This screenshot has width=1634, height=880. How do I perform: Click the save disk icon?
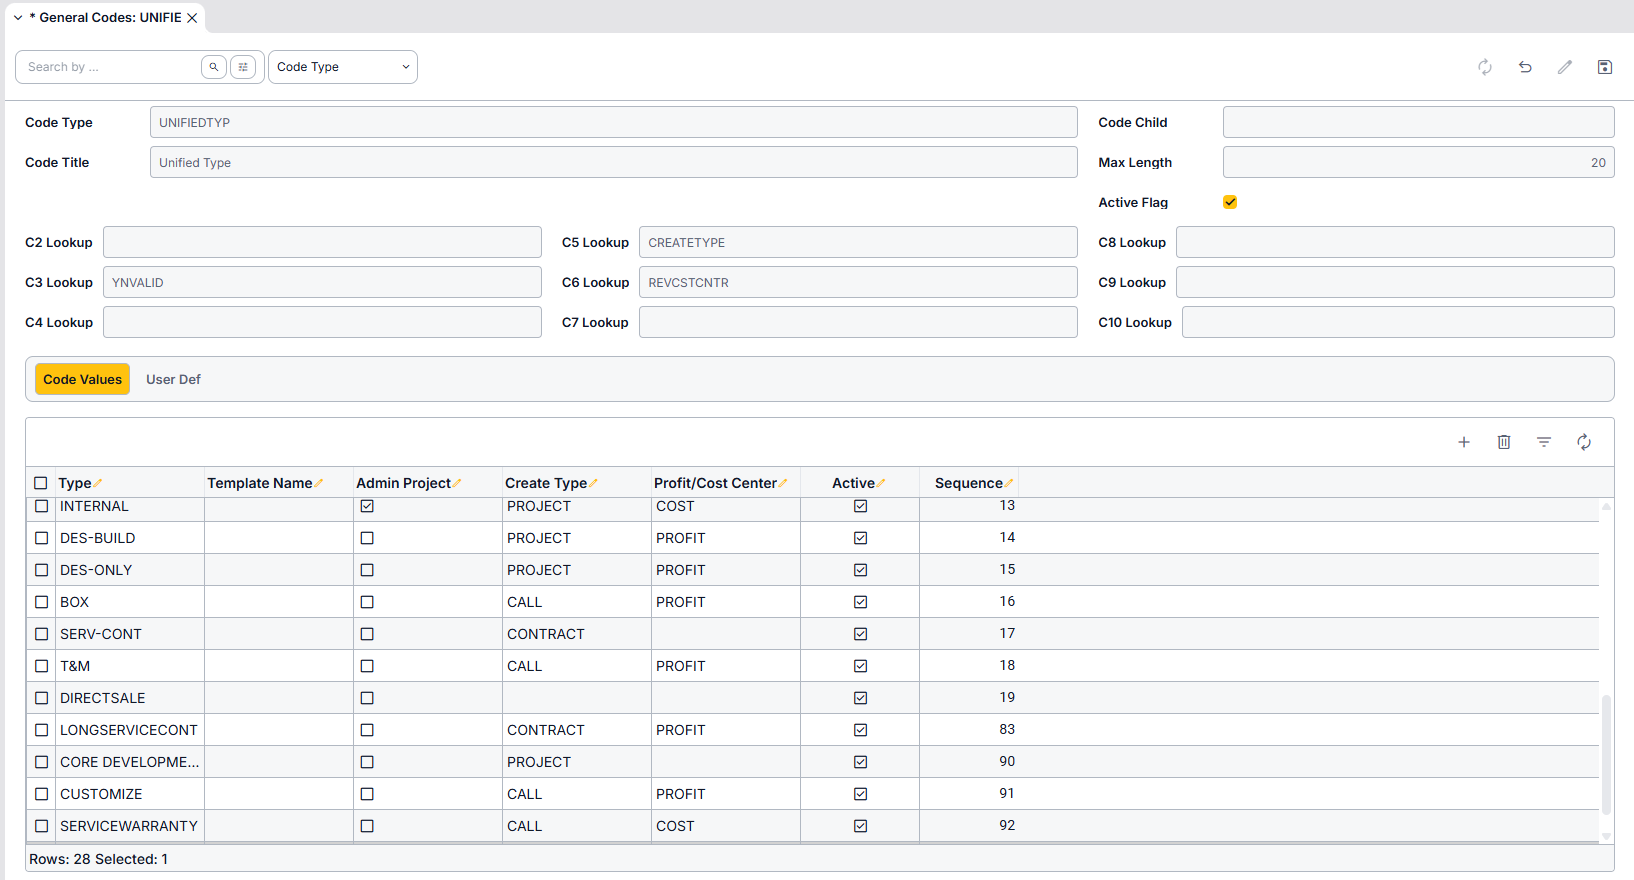[1605, 67]
